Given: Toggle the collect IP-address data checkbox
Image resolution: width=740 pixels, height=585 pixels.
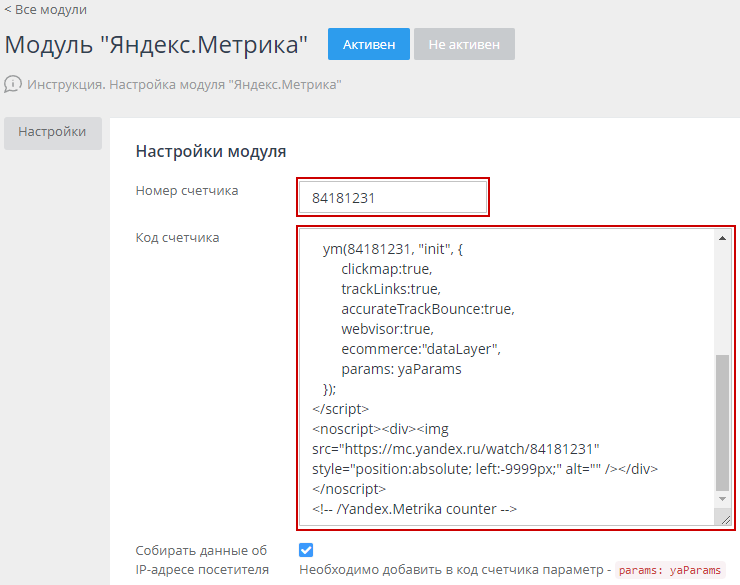Looking at the screenshot, I should click(x=306, y=550).
